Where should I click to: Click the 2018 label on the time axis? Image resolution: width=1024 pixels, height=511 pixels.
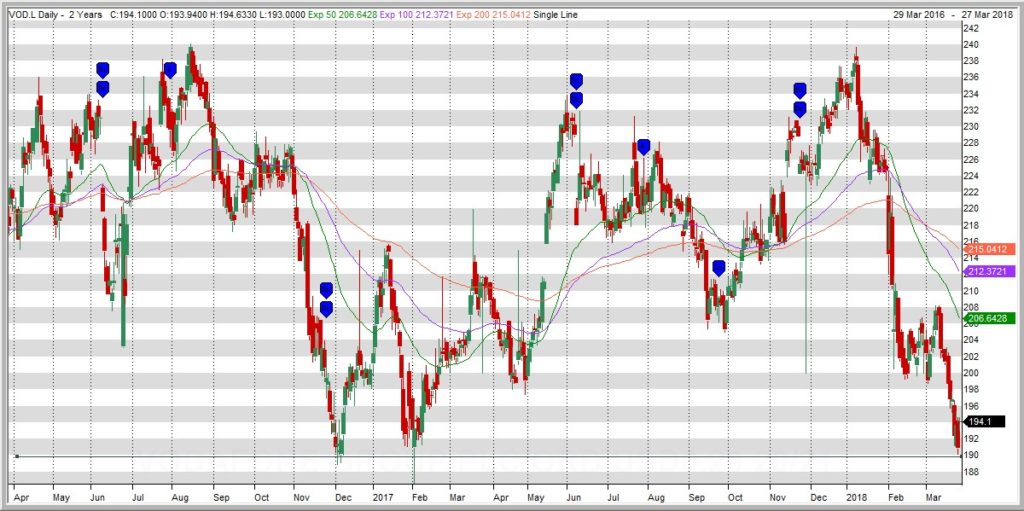857,496
